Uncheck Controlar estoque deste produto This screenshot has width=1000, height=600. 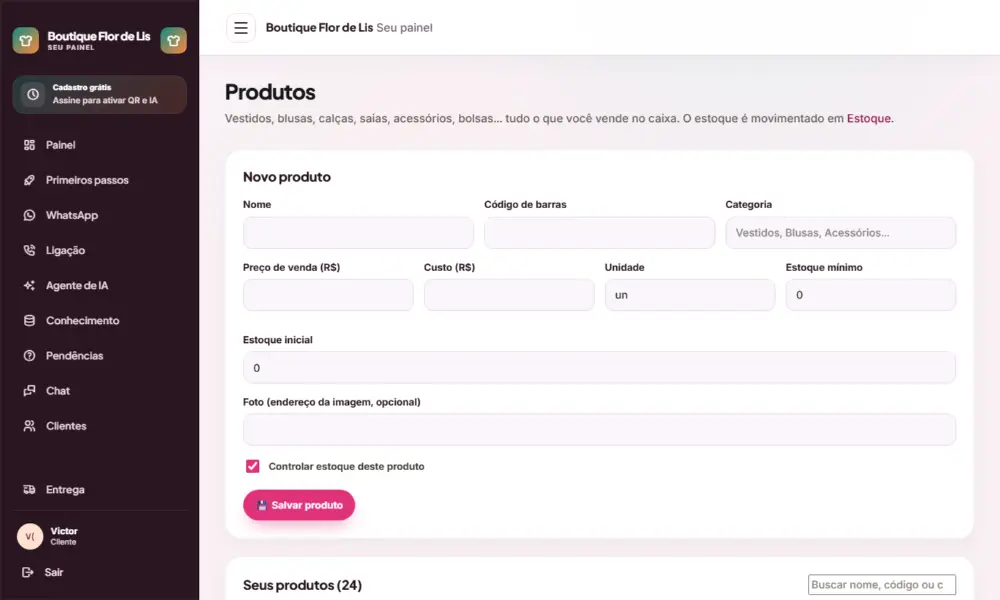pyautogui.click(x=253, y=466)
